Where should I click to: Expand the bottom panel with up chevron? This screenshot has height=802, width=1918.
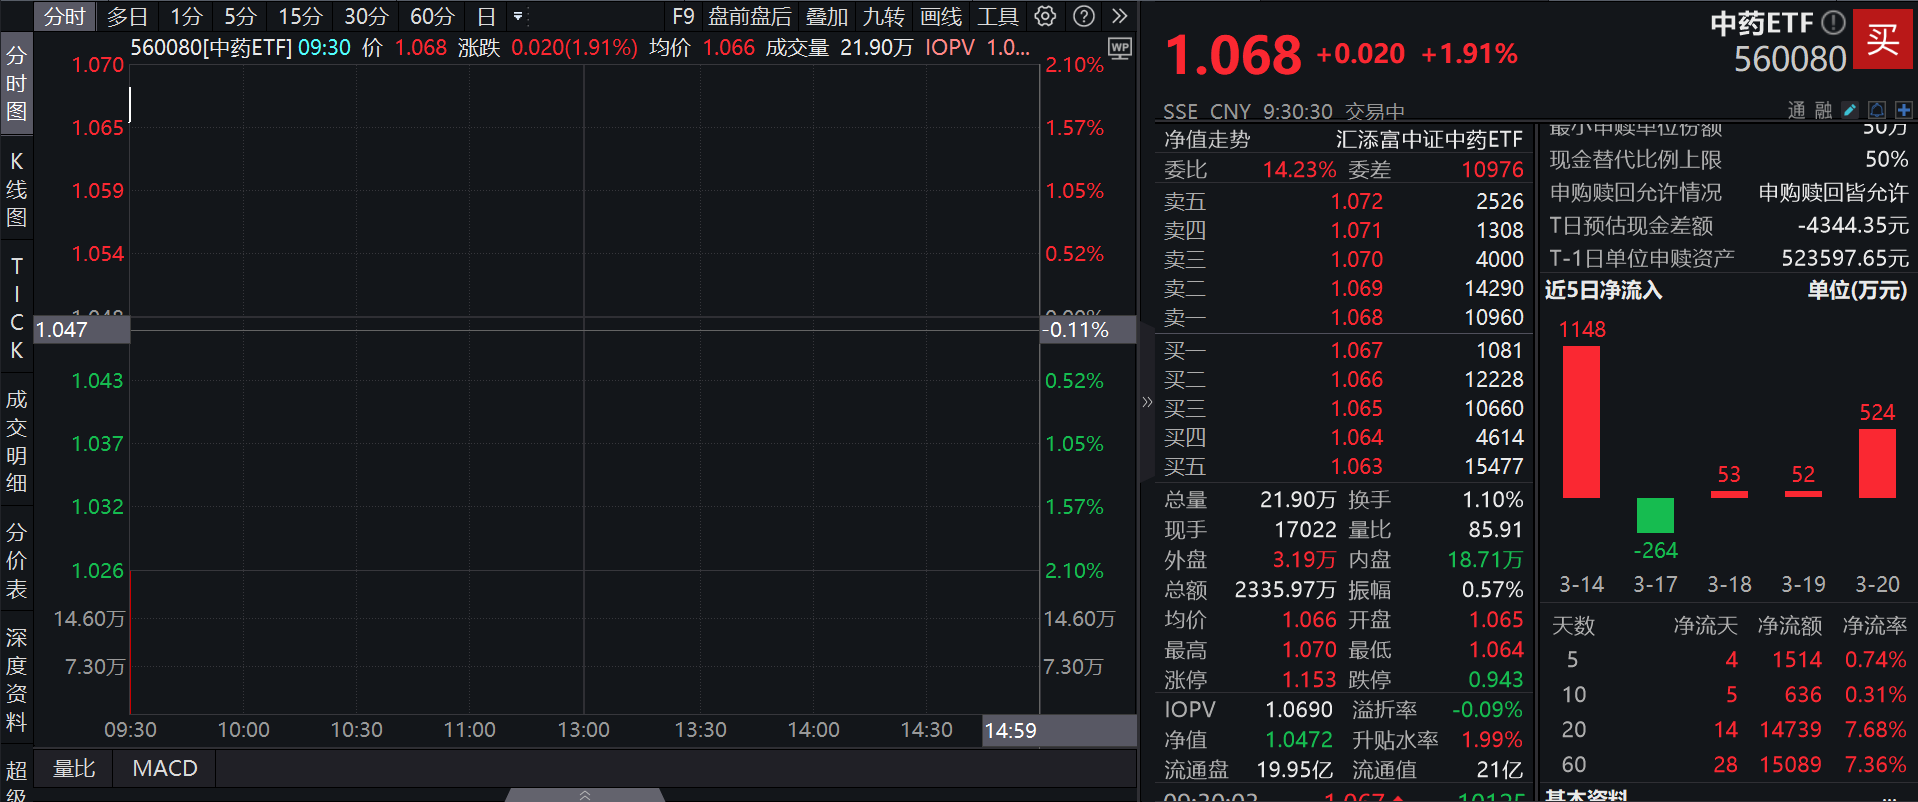tap(585, 795)
